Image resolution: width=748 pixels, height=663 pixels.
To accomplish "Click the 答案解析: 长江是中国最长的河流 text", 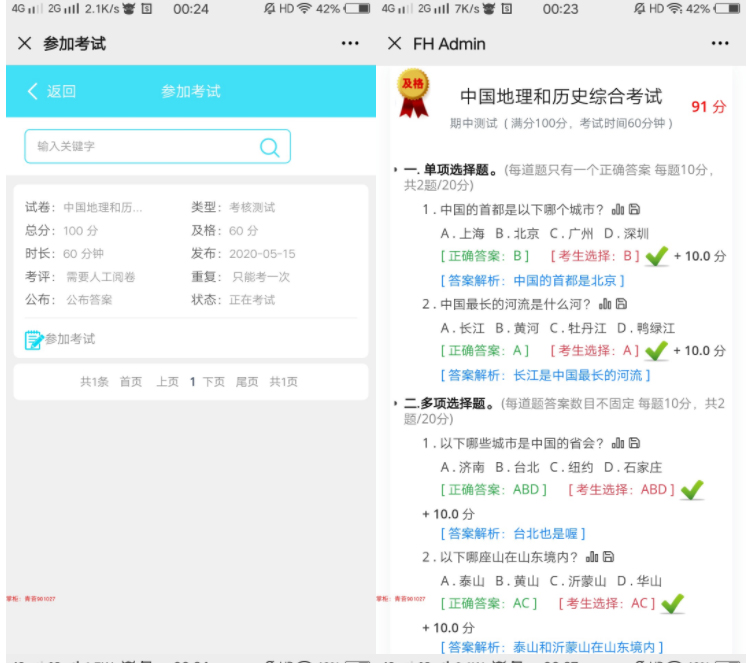I will [x=545, y=375].
